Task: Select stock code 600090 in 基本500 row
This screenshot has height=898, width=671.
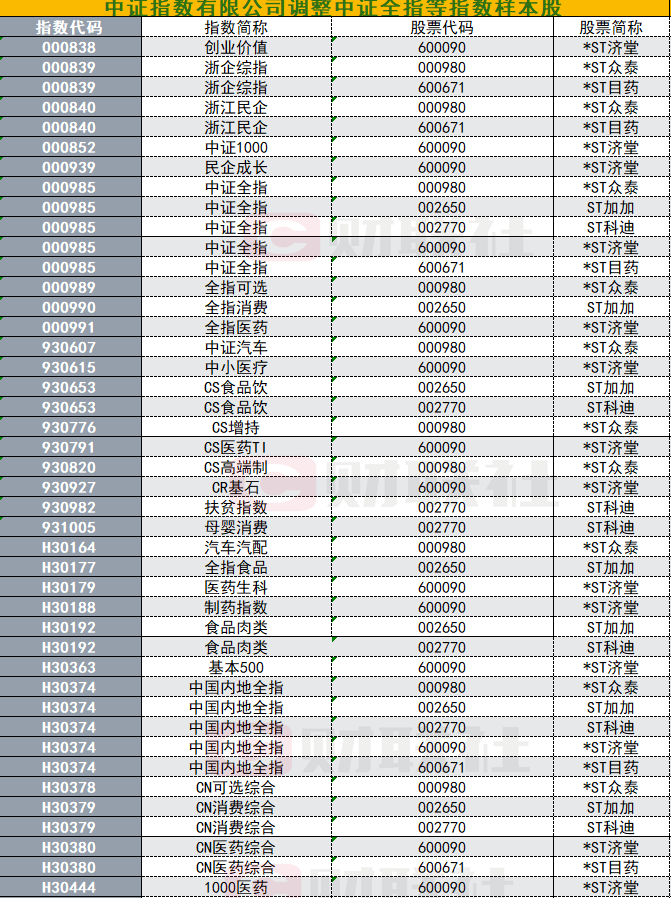Action: (442, 668)
